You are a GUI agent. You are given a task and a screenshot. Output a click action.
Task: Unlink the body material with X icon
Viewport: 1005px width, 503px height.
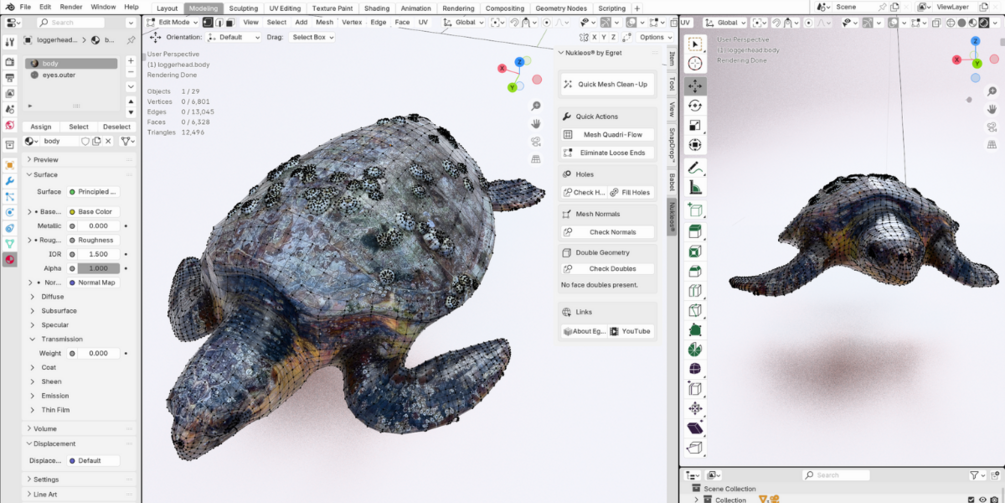108,141
